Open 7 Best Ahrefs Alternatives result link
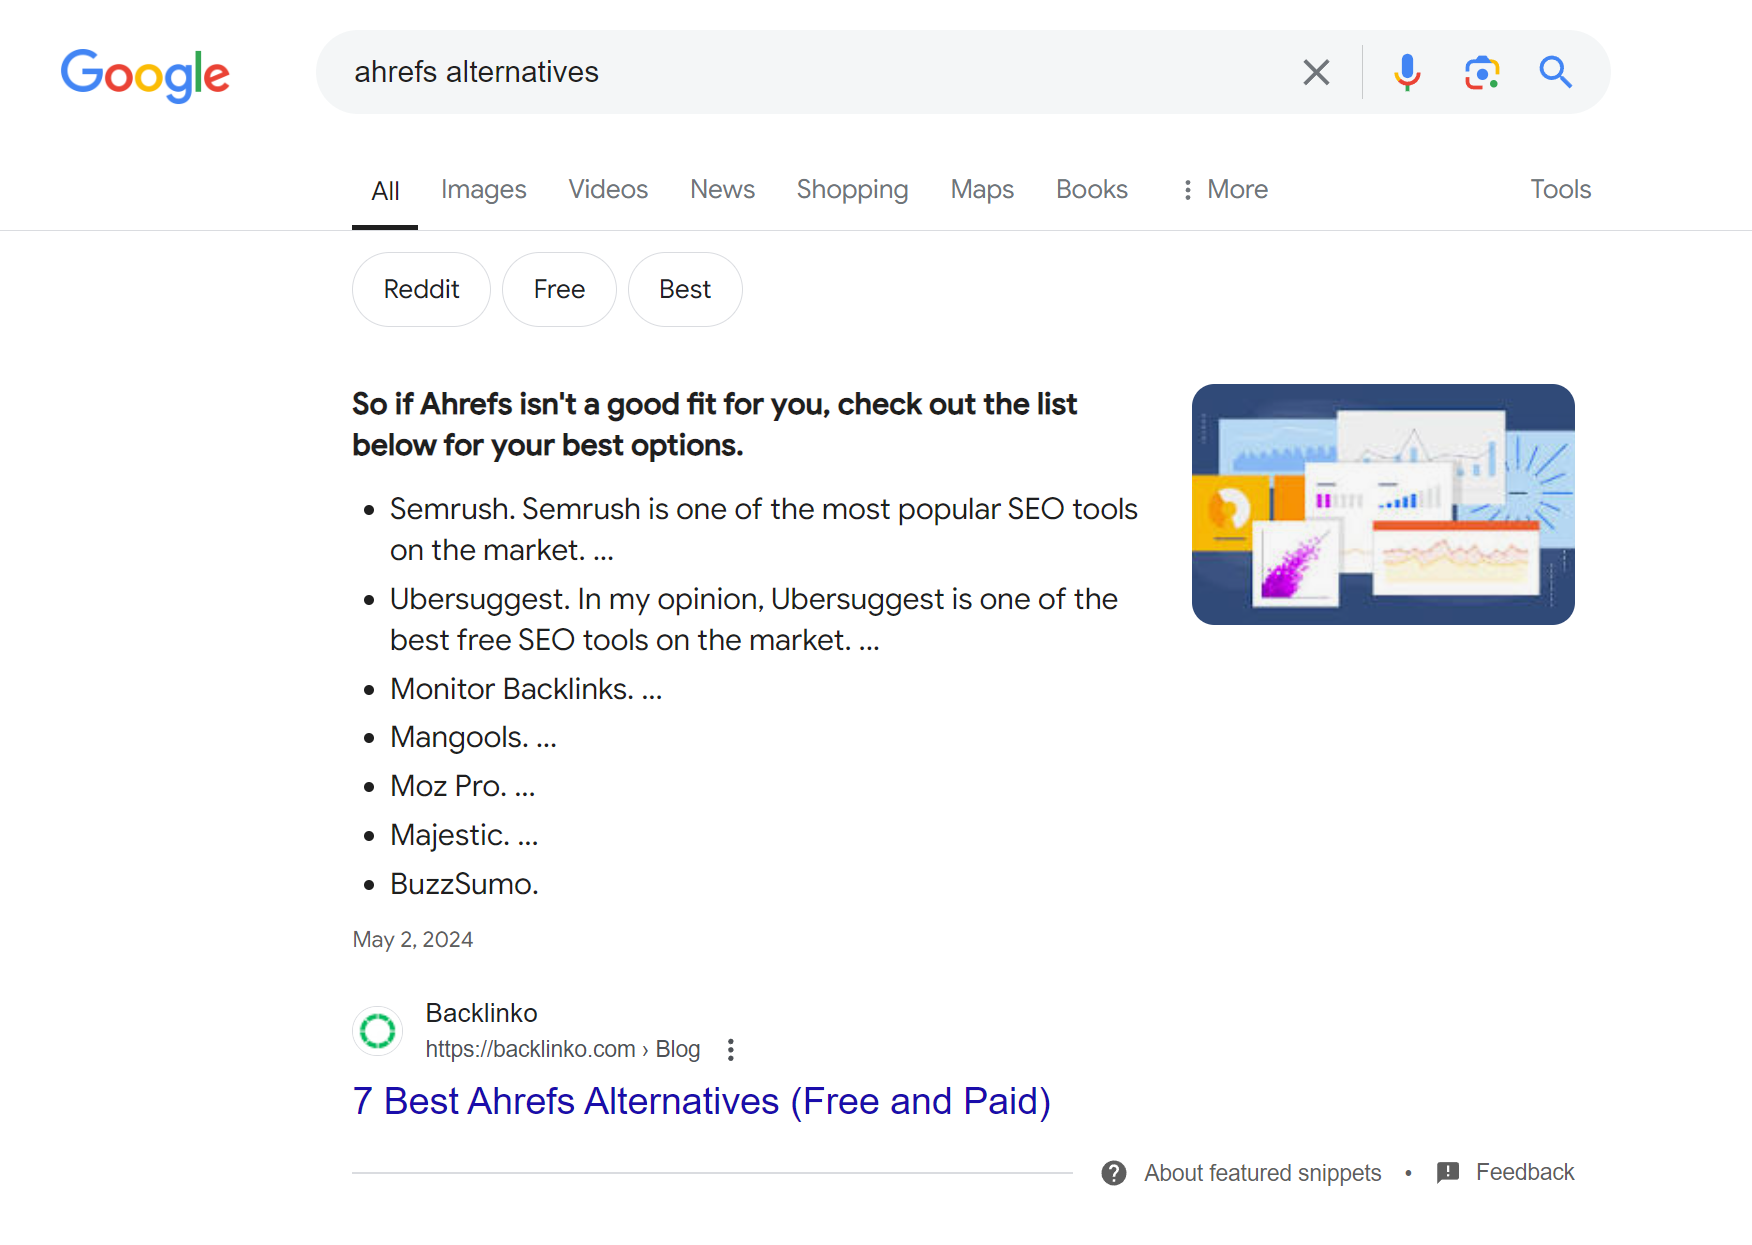 pos(701,1101)
